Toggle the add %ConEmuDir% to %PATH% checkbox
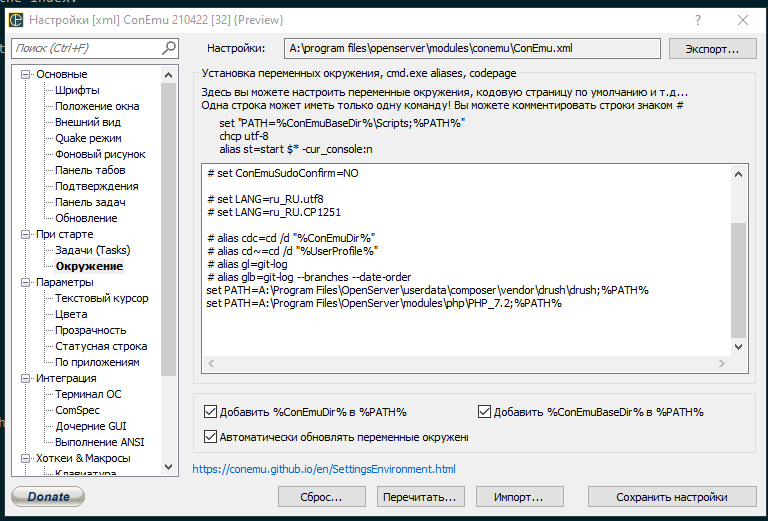 pos(210,411)
